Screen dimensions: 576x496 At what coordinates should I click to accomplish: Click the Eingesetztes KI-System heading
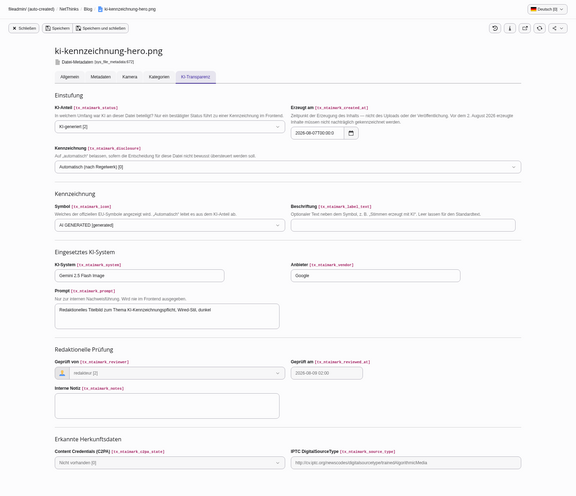click(85, 252)
